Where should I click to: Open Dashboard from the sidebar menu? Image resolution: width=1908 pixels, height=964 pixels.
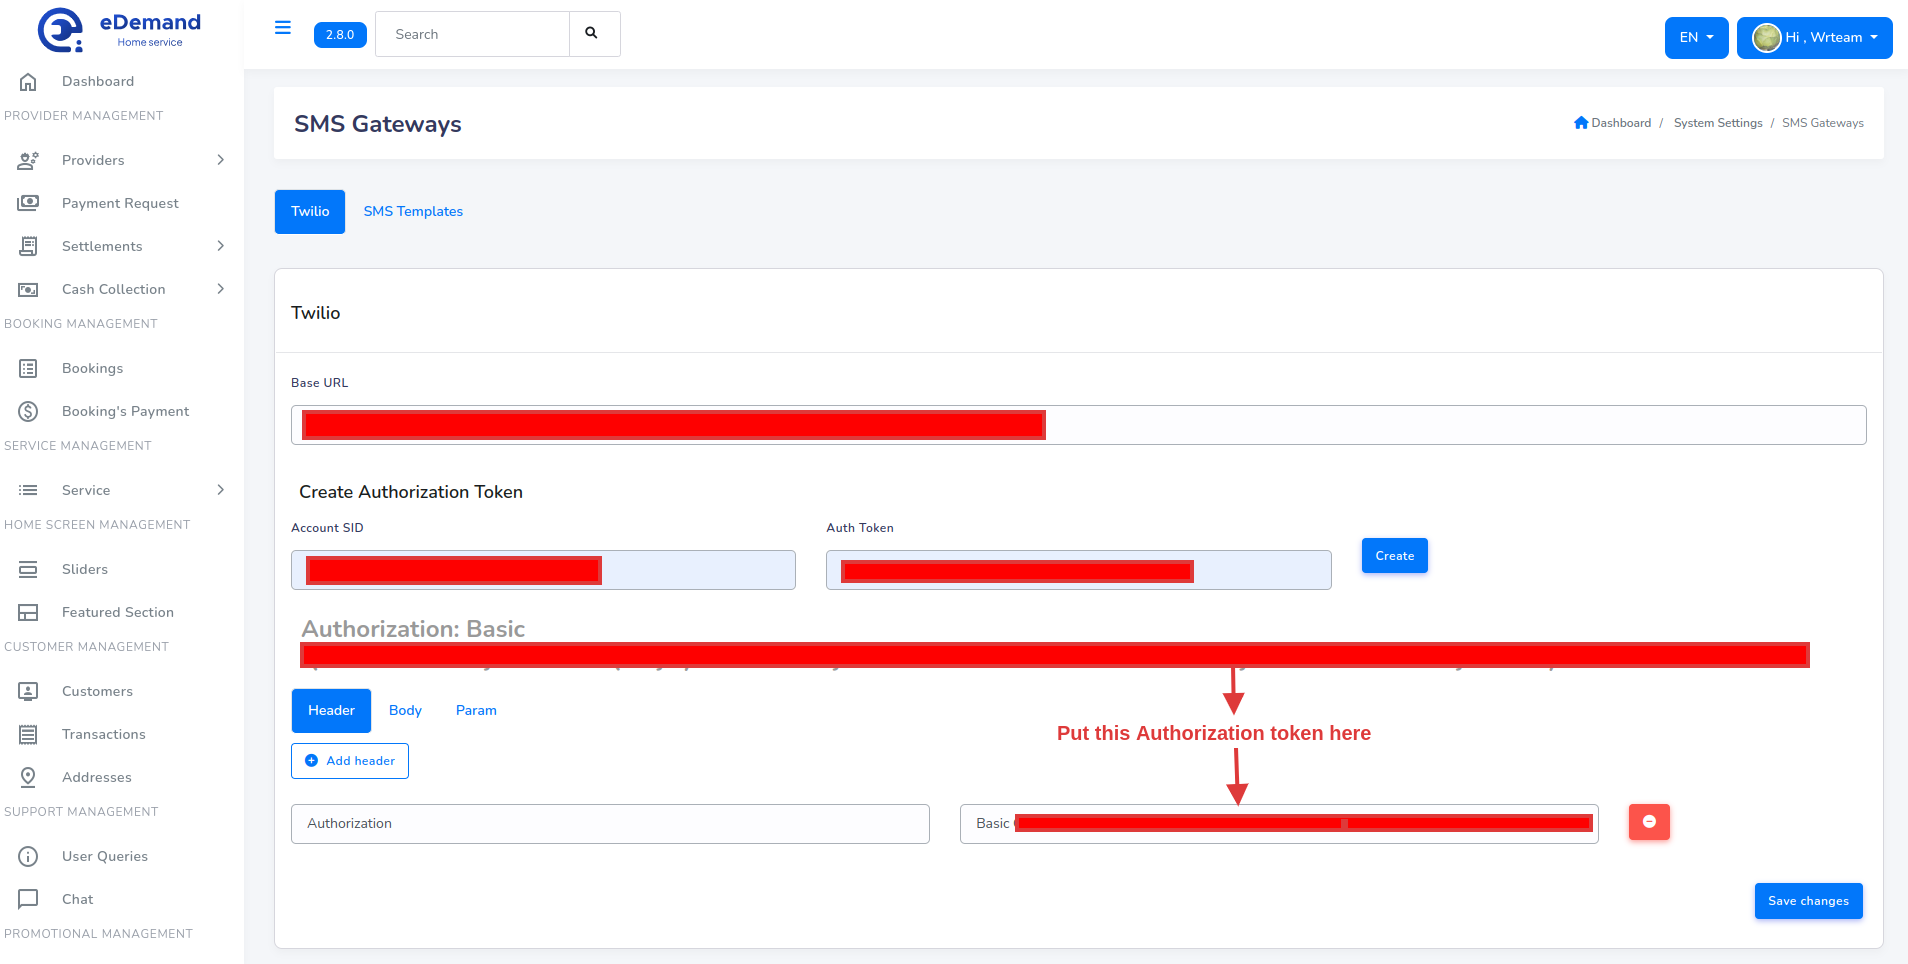click(98, 81)
